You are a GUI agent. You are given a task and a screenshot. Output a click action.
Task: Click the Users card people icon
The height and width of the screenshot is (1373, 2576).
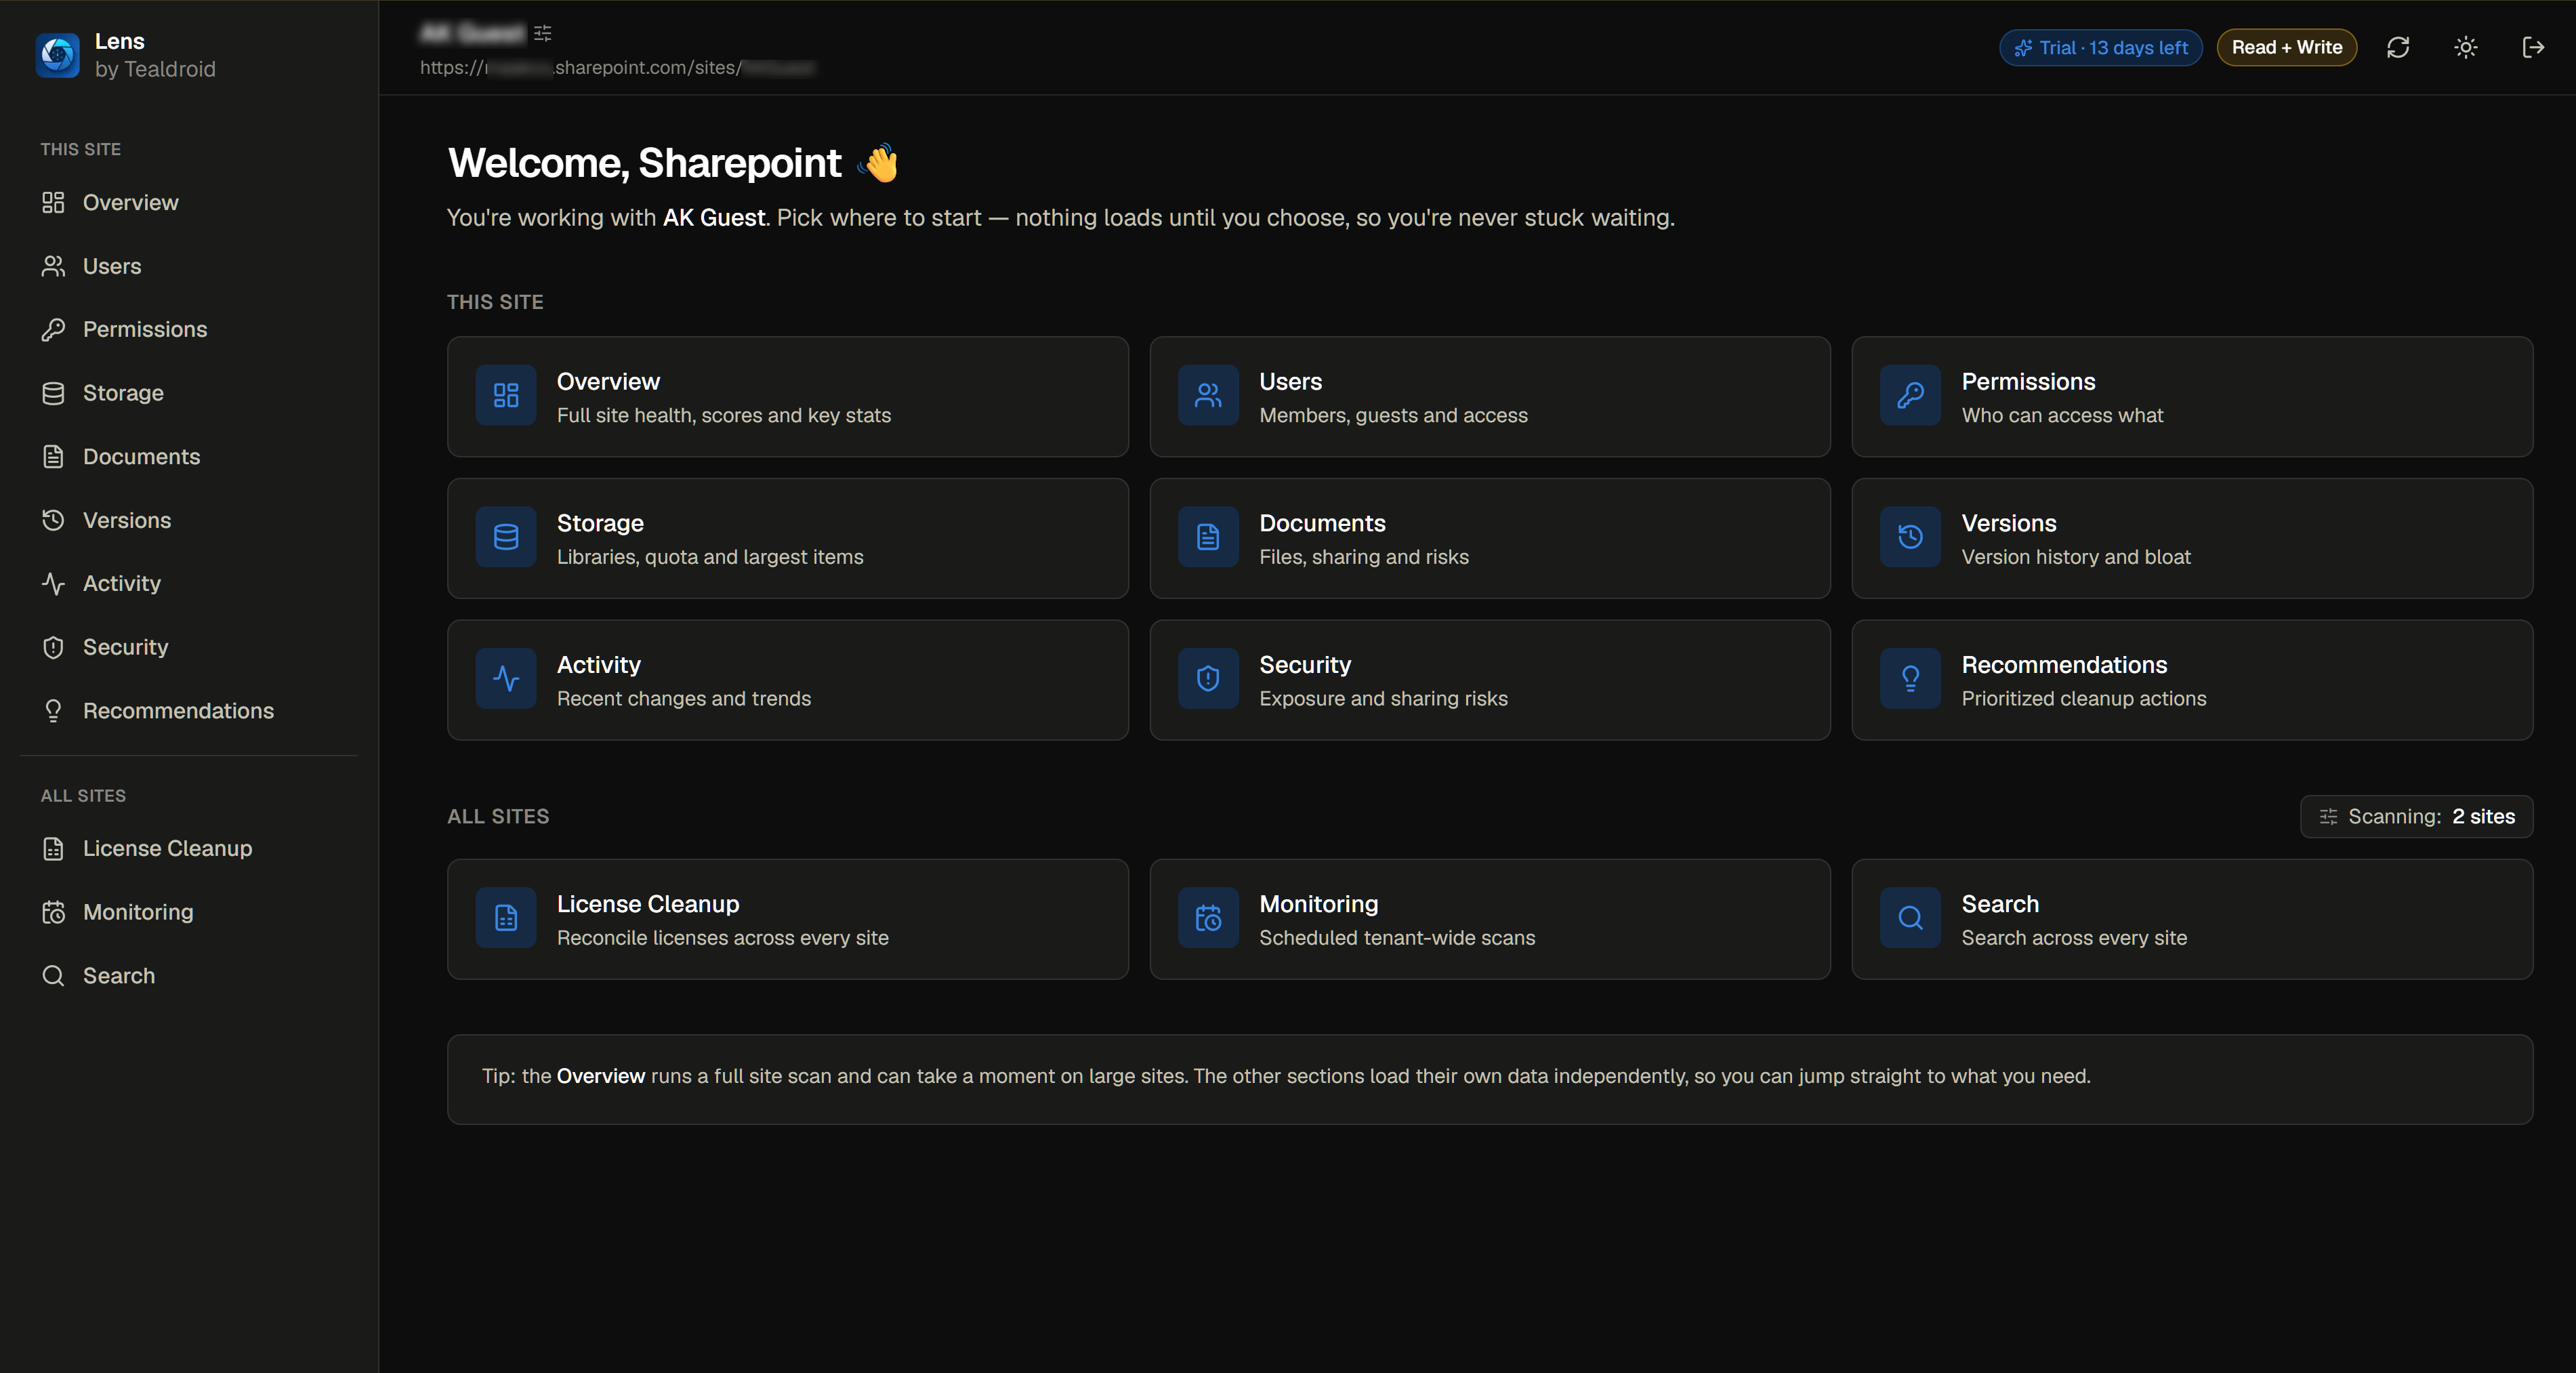click(1208, 396)
